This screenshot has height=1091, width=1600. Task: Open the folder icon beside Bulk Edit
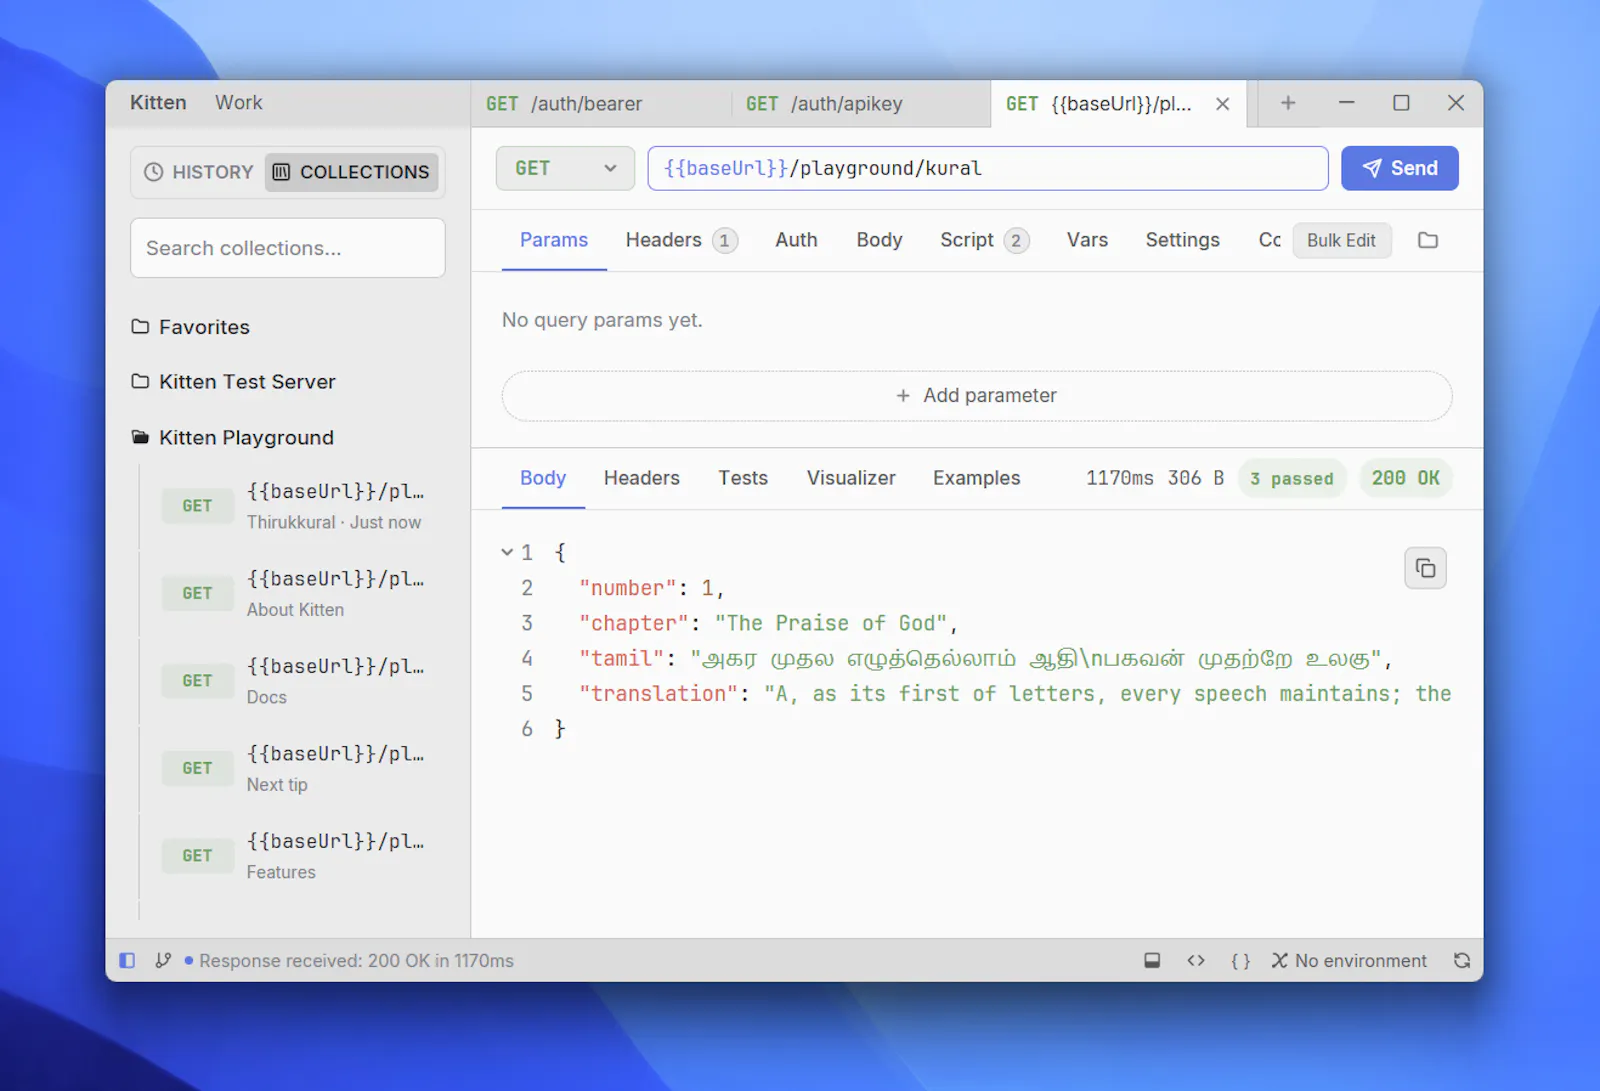point(1428,240)
